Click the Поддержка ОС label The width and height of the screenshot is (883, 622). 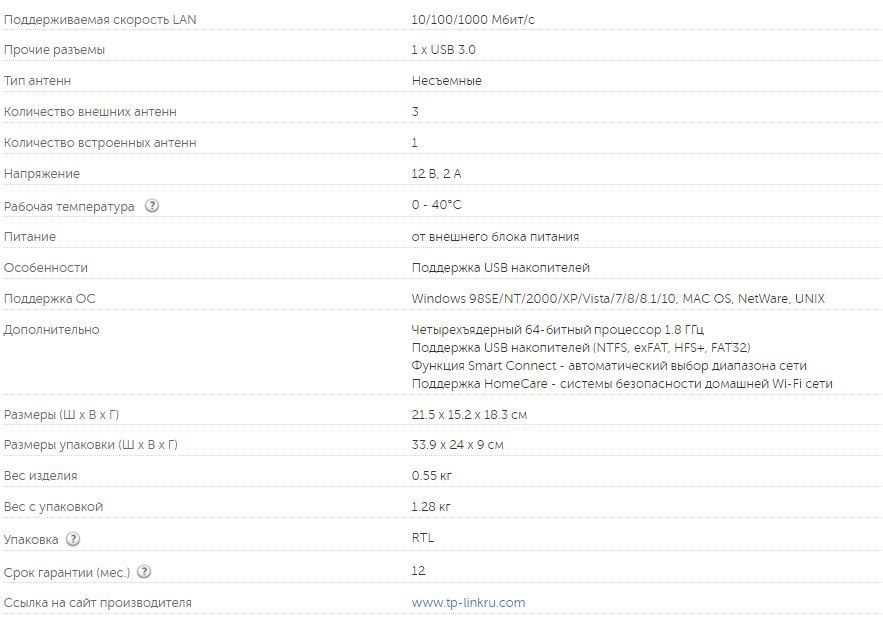tap(50, 299)
